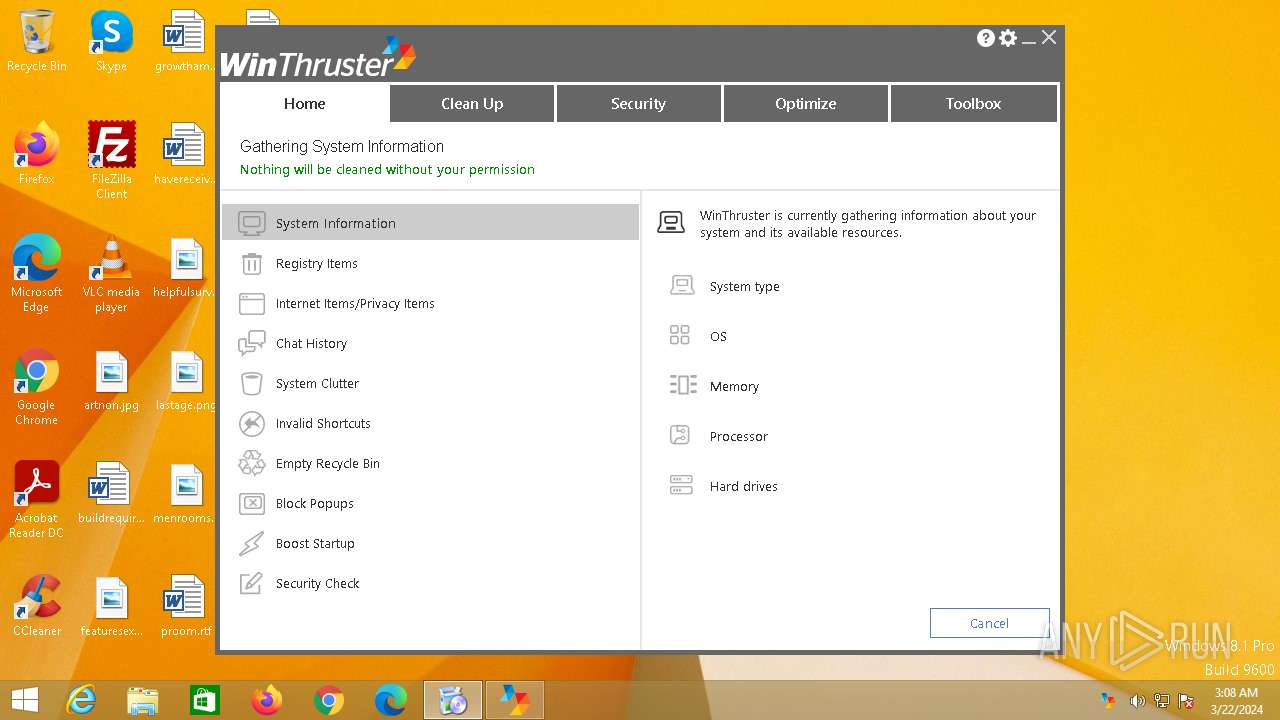Cancel the system information scan

pos(989,623)
